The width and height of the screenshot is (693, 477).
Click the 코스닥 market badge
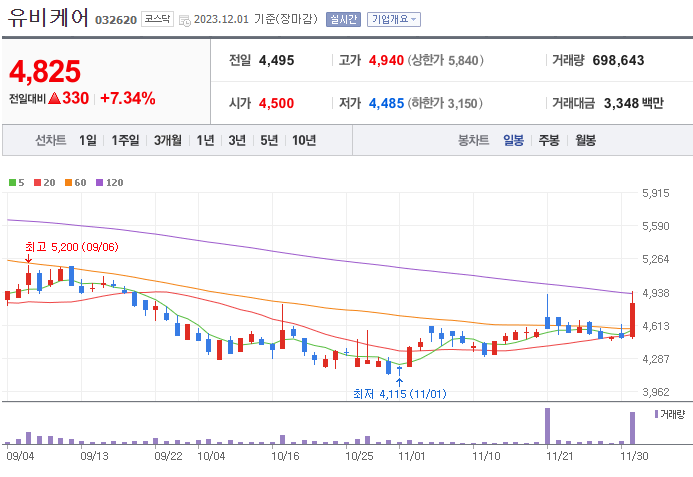click(157, 19)
